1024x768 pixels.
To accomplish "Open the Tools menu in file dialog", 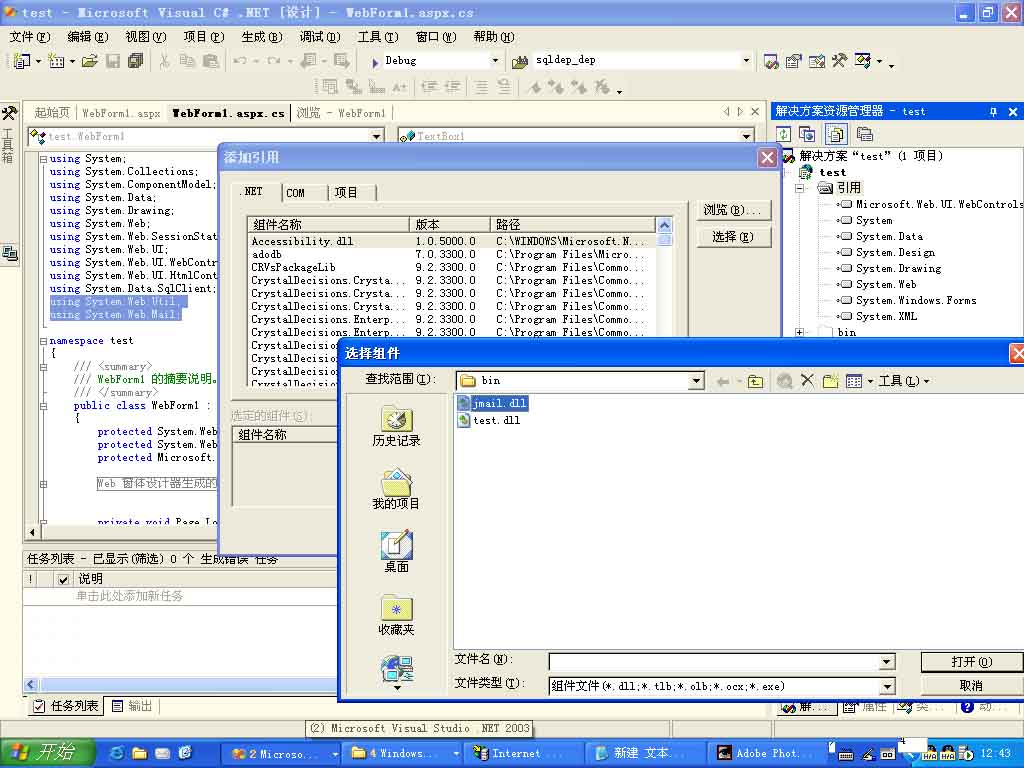I will tap(903, 381).
